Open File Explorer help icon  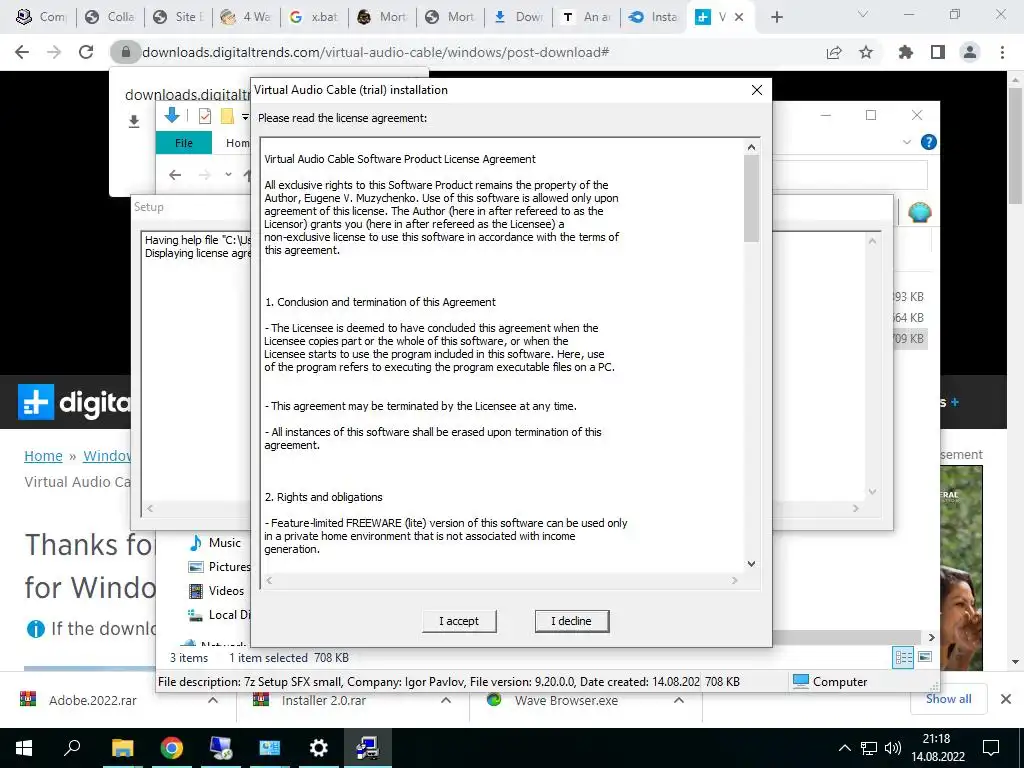[x=928, y=142]
